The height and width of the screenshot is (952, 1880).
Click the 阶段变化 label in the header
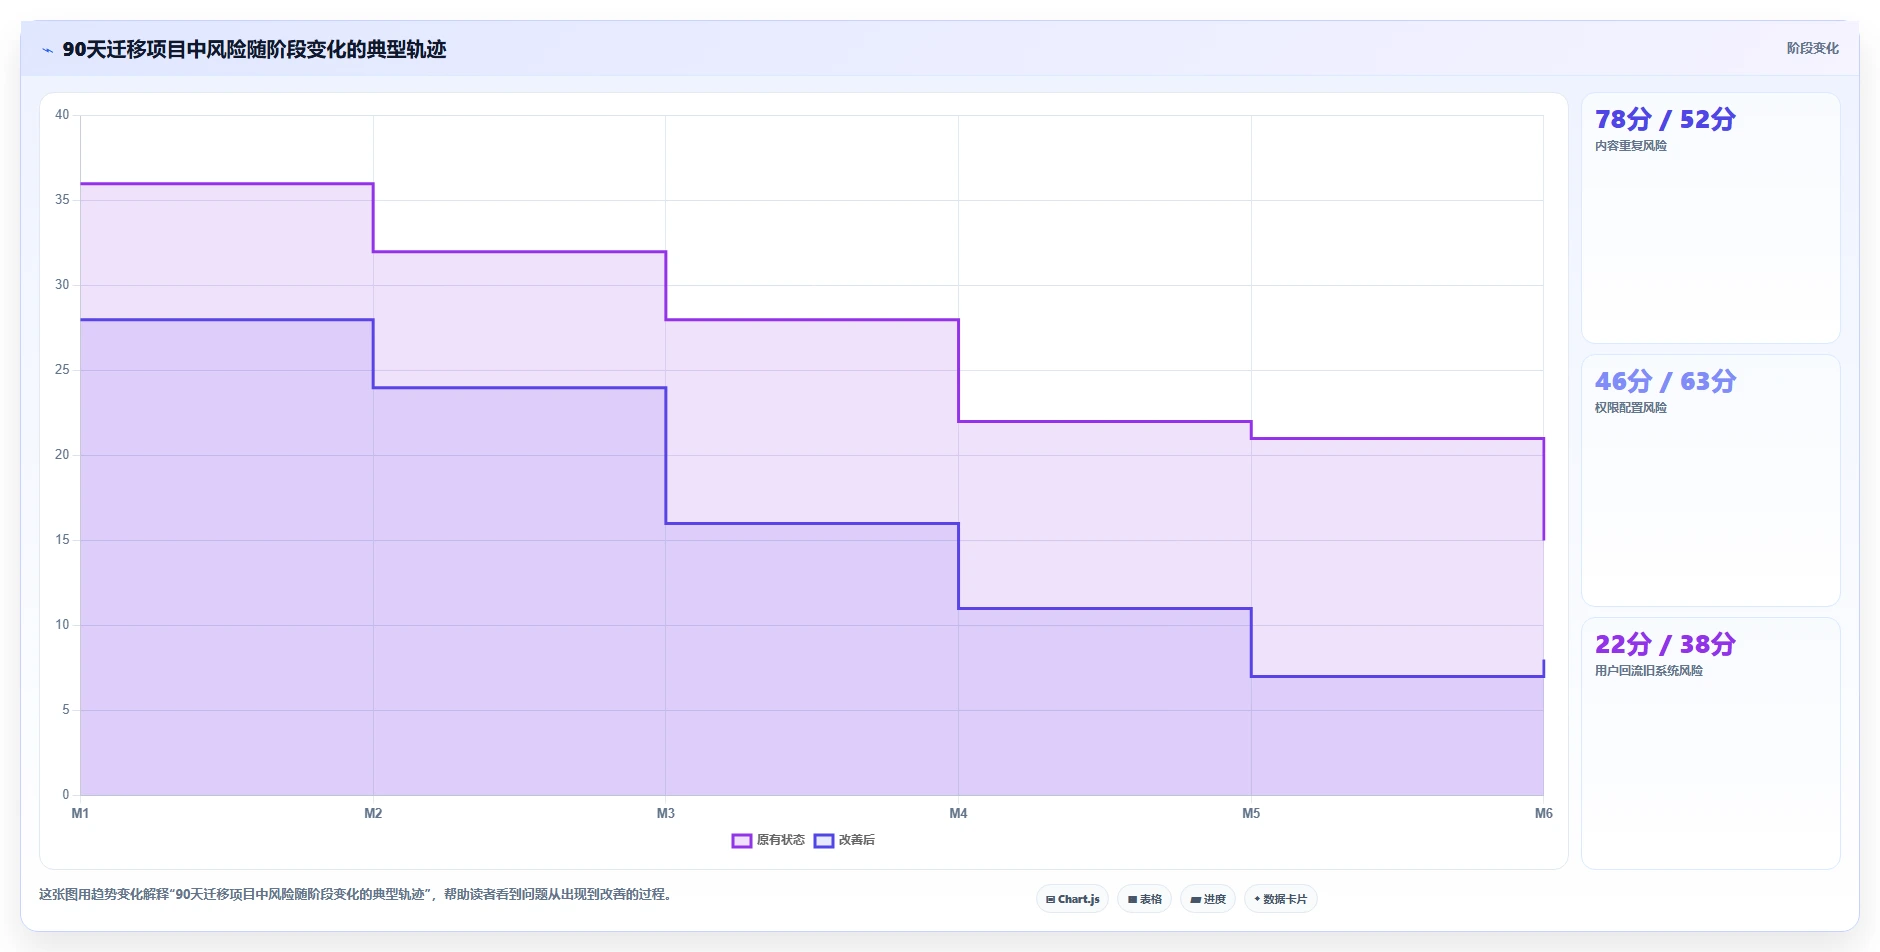[1812, 48]
